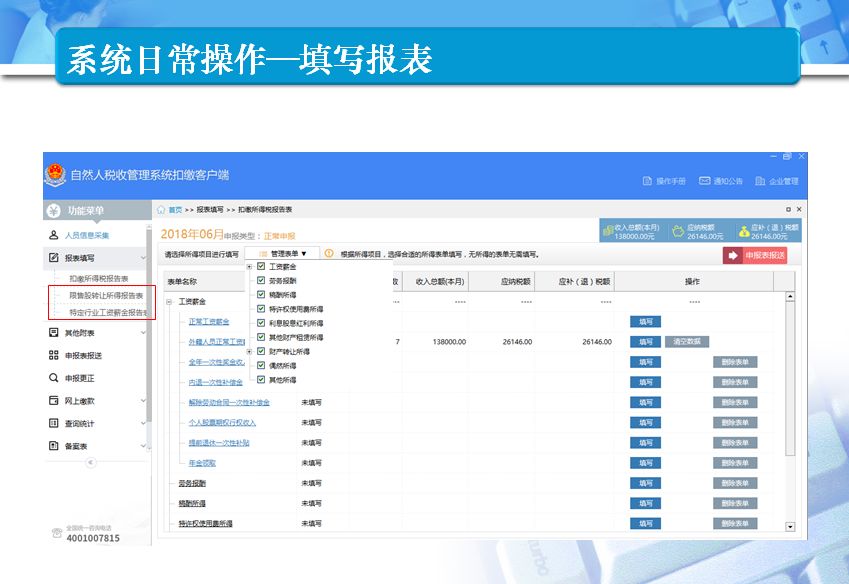Expand the 备案表 sidebar chevron
Screen dimensions: 849x584
143,446
